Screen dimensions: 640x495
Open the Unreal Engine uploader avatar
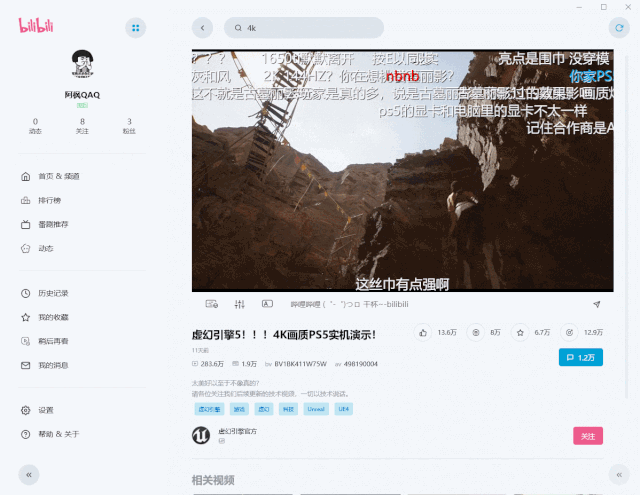[201, 435]
